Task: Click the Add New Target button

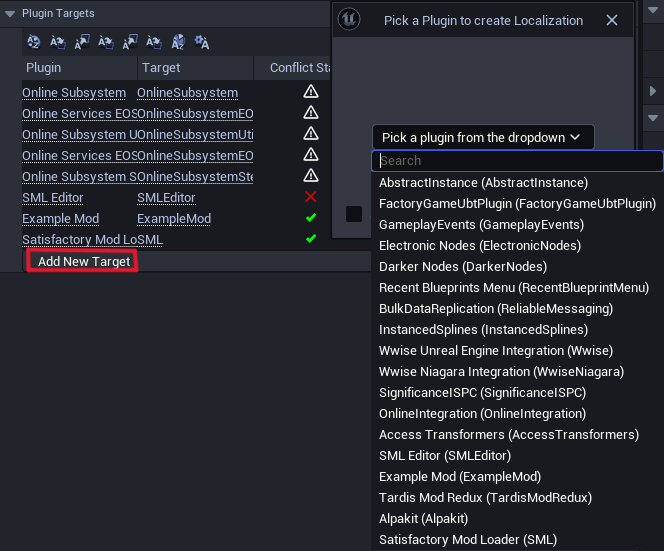Action: click(82, 261)
